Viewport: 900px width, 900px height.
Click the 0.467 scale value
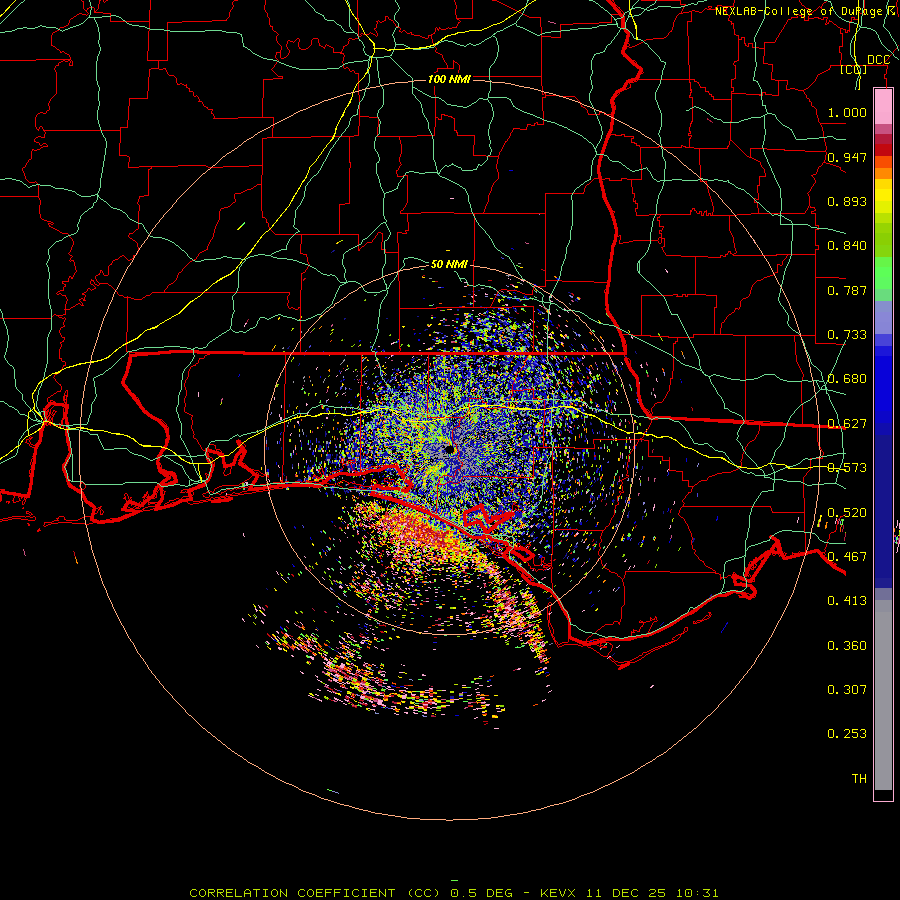pyautogui.click(x=847, y=557)
